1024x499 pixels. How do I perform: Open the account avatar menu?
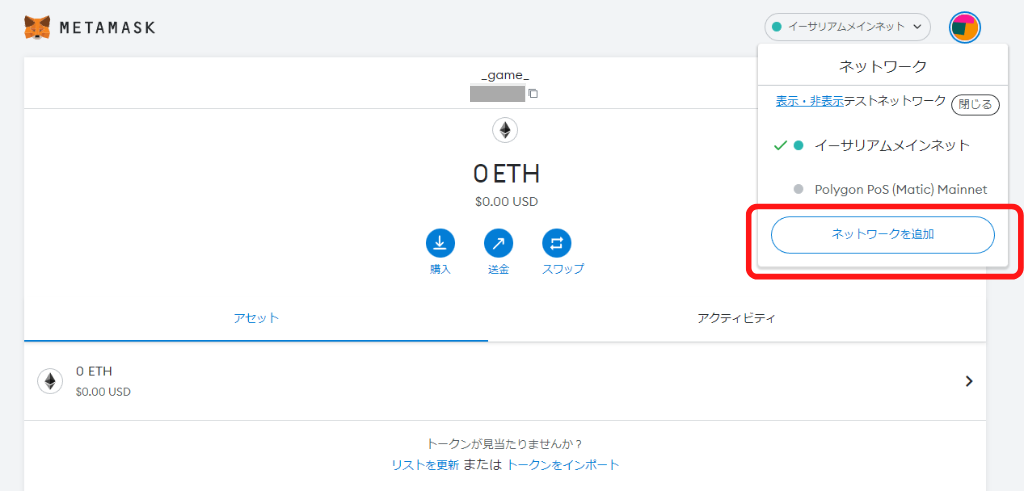click(964, 27)
